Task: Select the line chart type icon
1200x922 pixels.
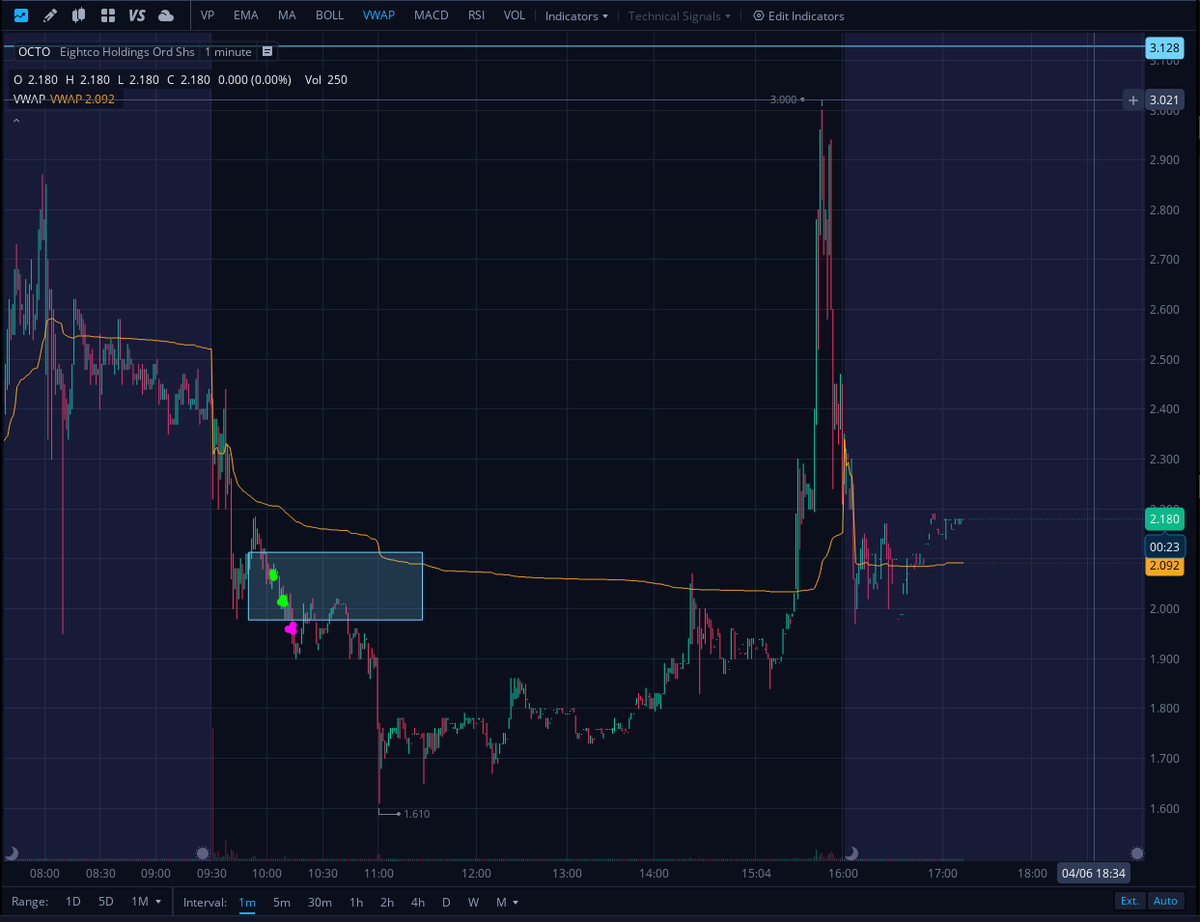Action: pos(21,16)
